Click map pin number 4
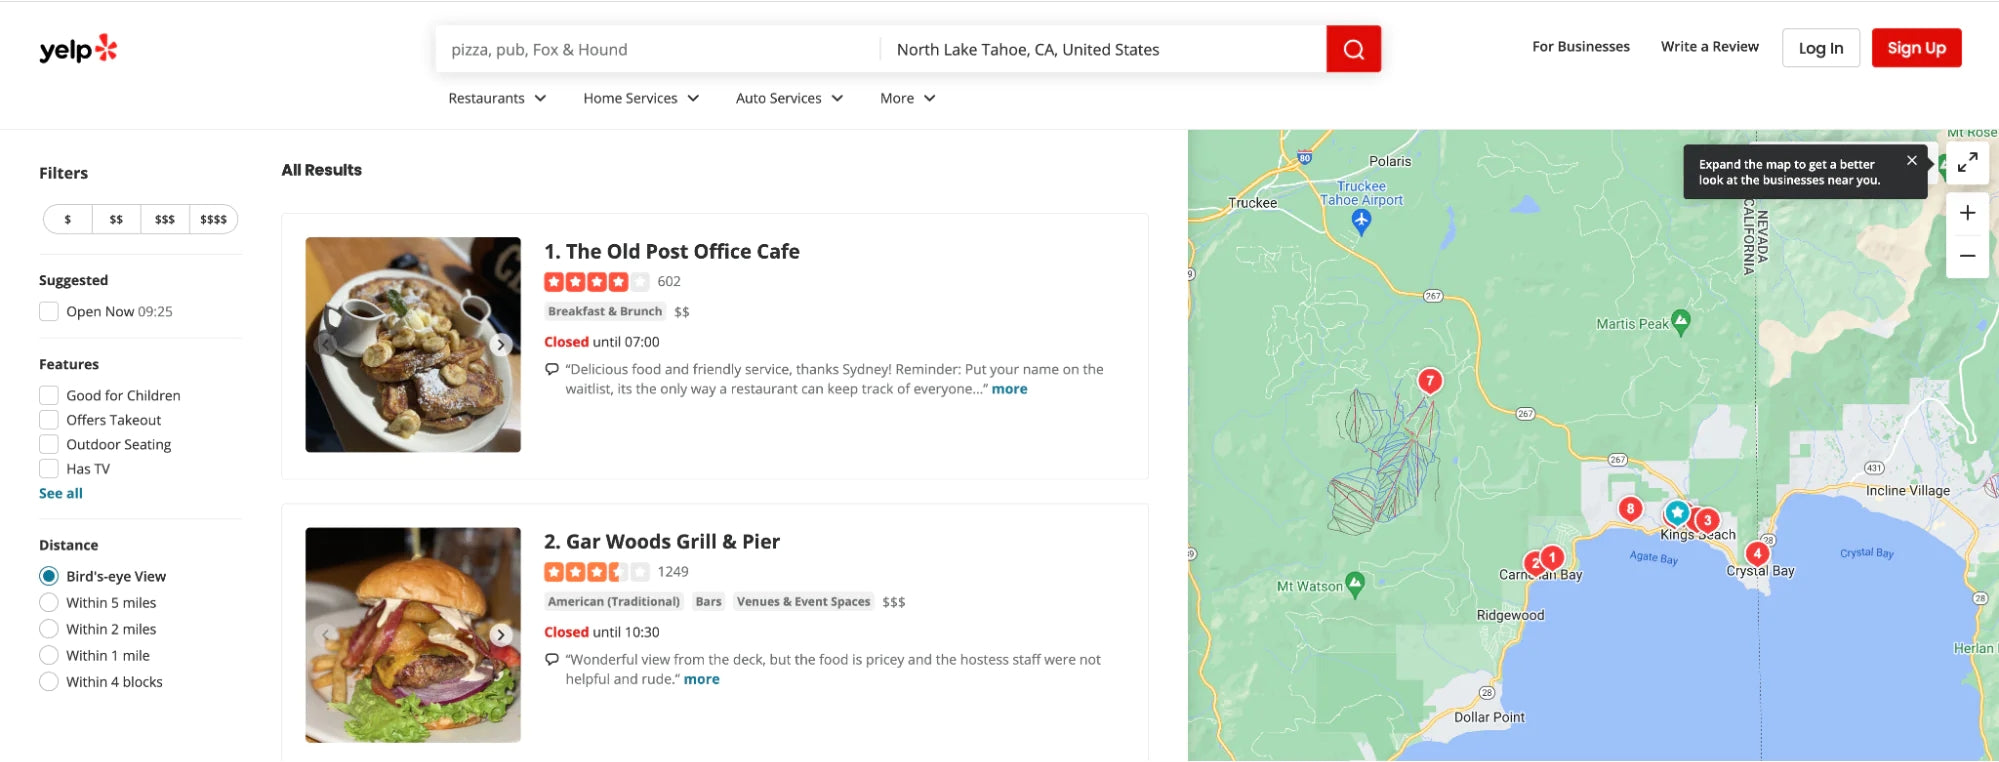The image size is (1999, 762). tap(1757, 553)
